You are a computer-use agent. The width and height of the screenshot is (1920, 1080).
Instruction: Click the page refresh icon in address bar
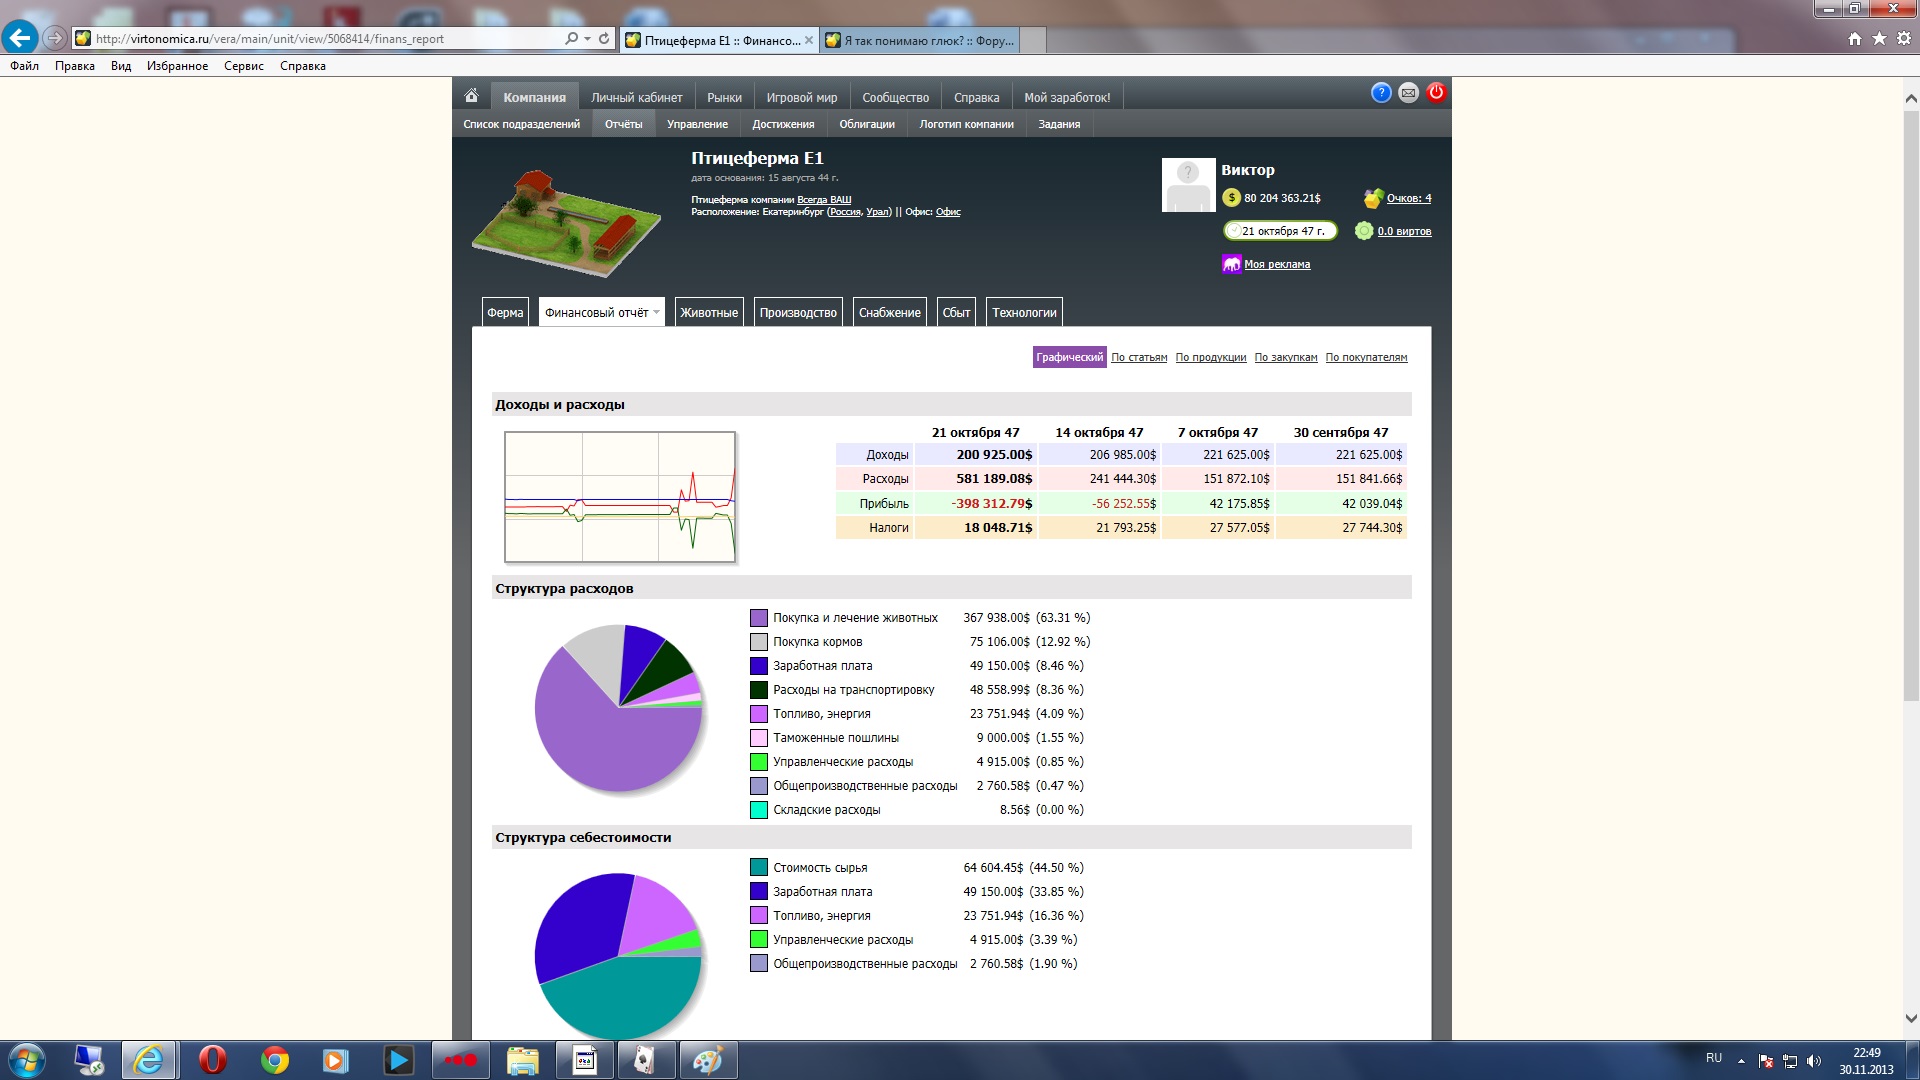point(604,39)
